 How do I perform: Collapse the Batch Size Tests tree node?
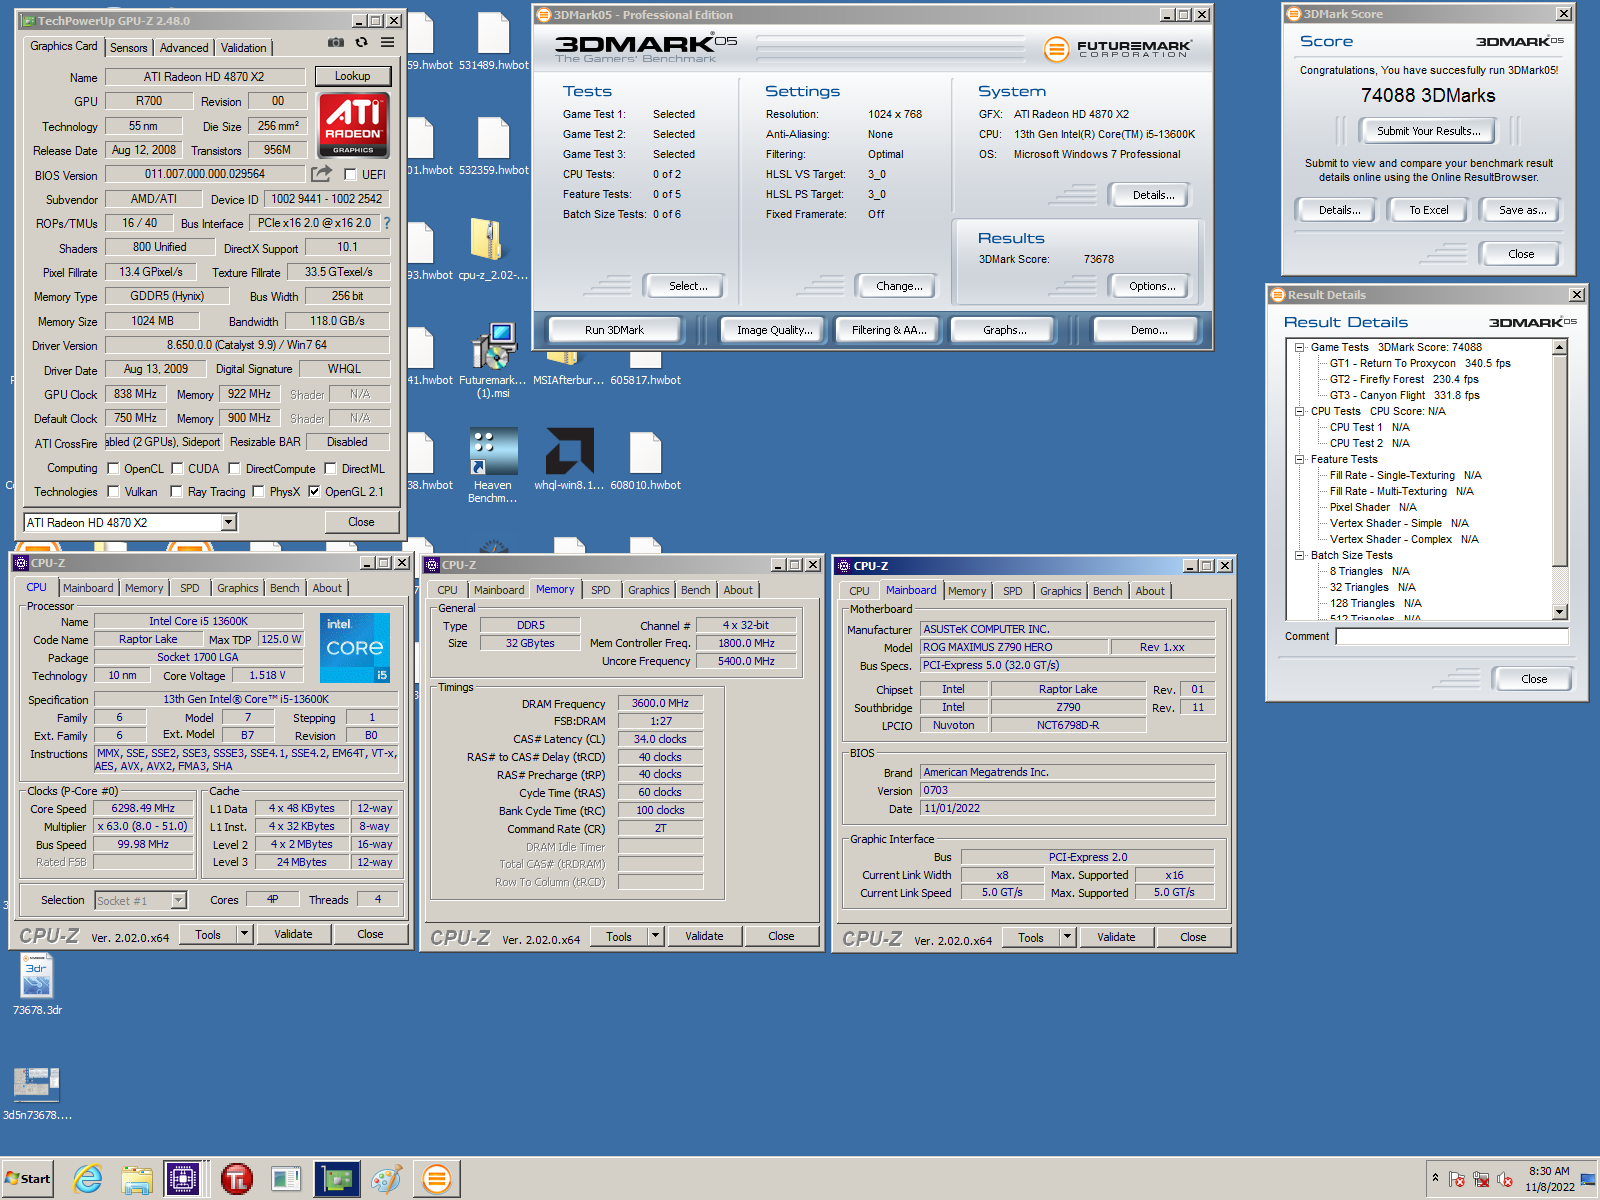click(1299, 555)
